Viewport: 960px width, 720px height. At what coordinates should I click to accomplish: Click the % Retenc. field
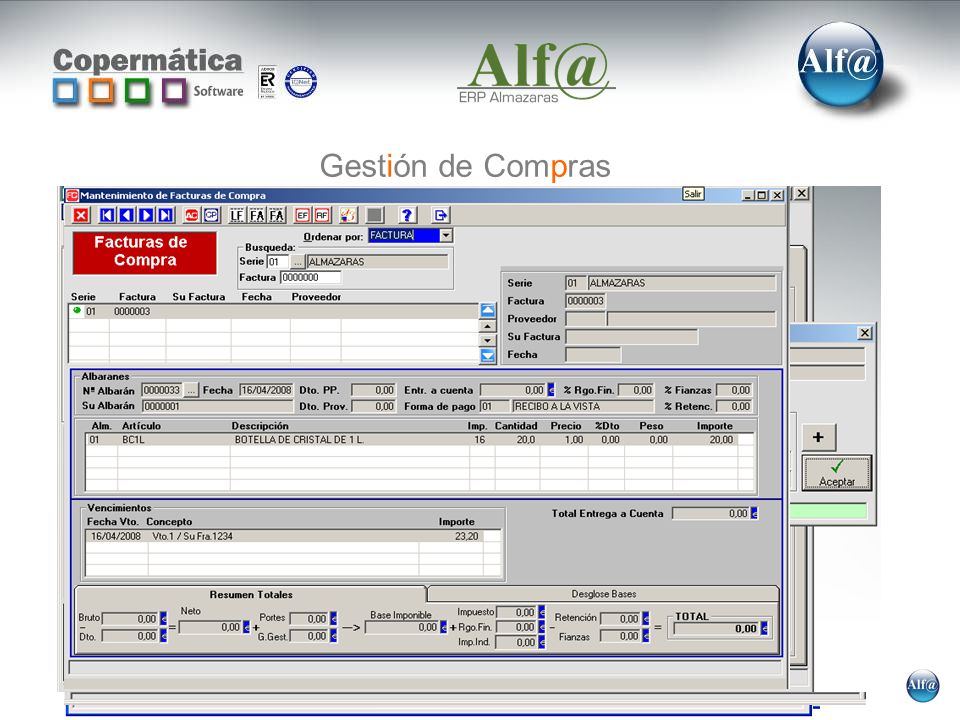tap(733, 406)
